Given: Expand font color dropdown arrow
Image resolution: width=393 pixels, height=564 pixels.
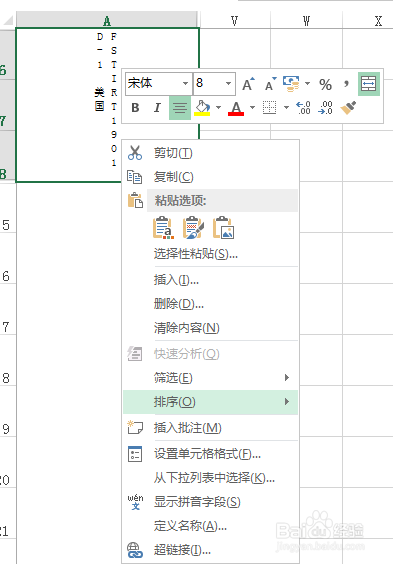Looking at the screenshot, I should [x=252, y=108].
